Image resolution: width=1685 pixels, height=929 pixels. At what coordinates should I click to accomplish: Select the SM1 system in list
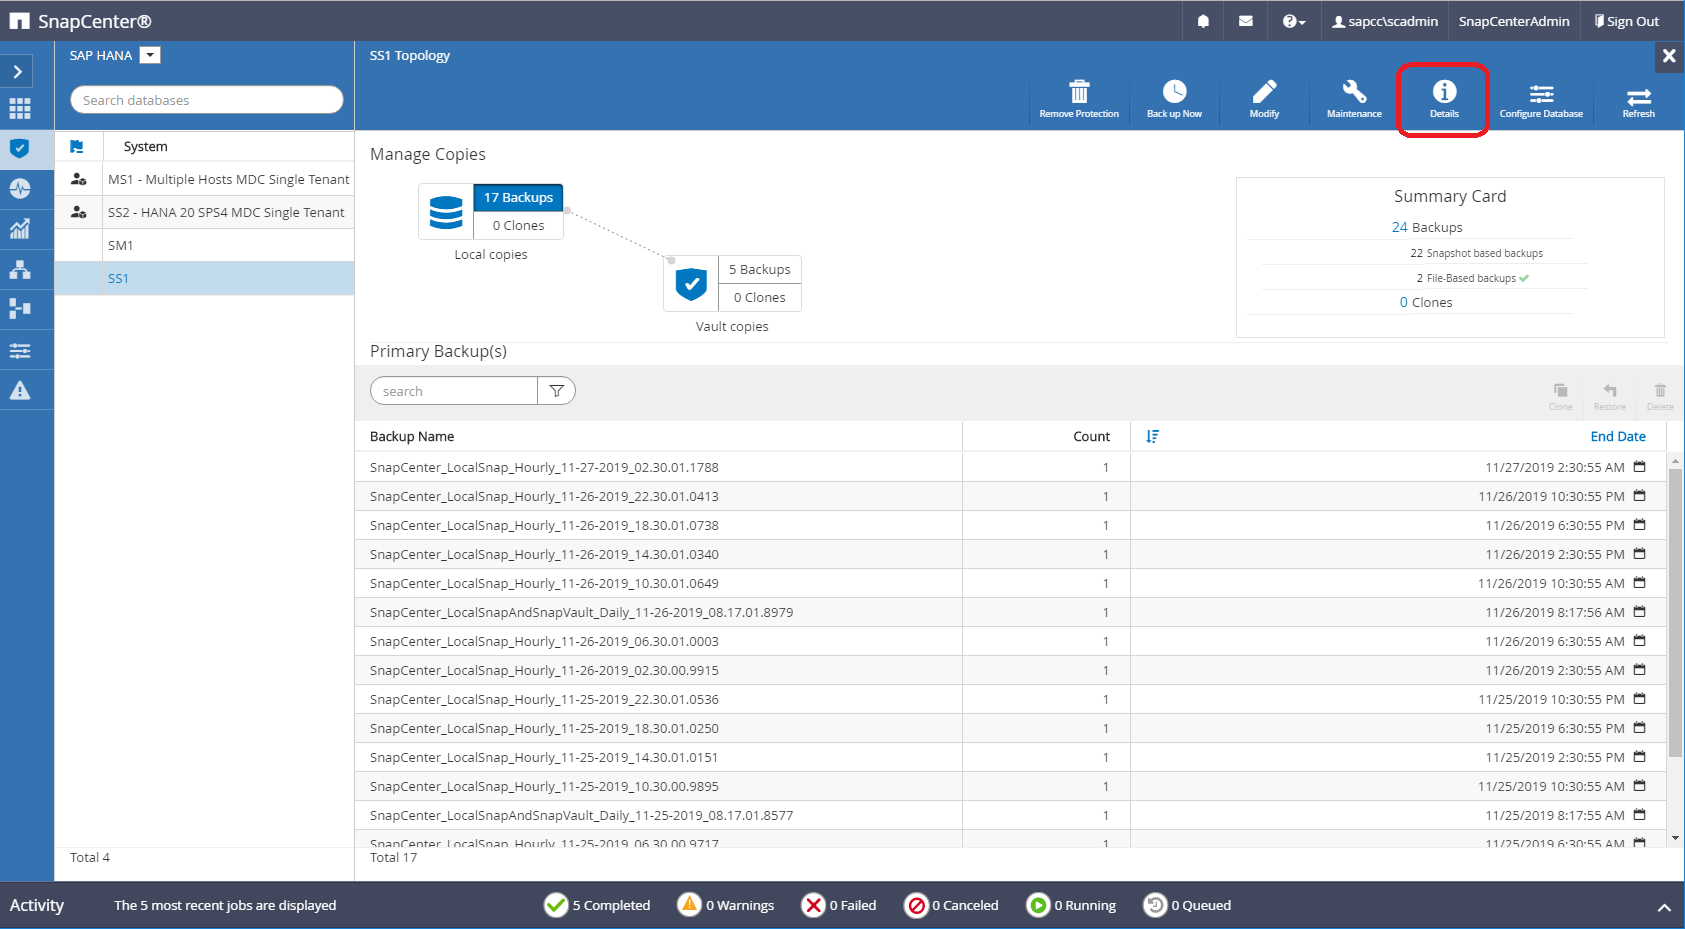121,245
